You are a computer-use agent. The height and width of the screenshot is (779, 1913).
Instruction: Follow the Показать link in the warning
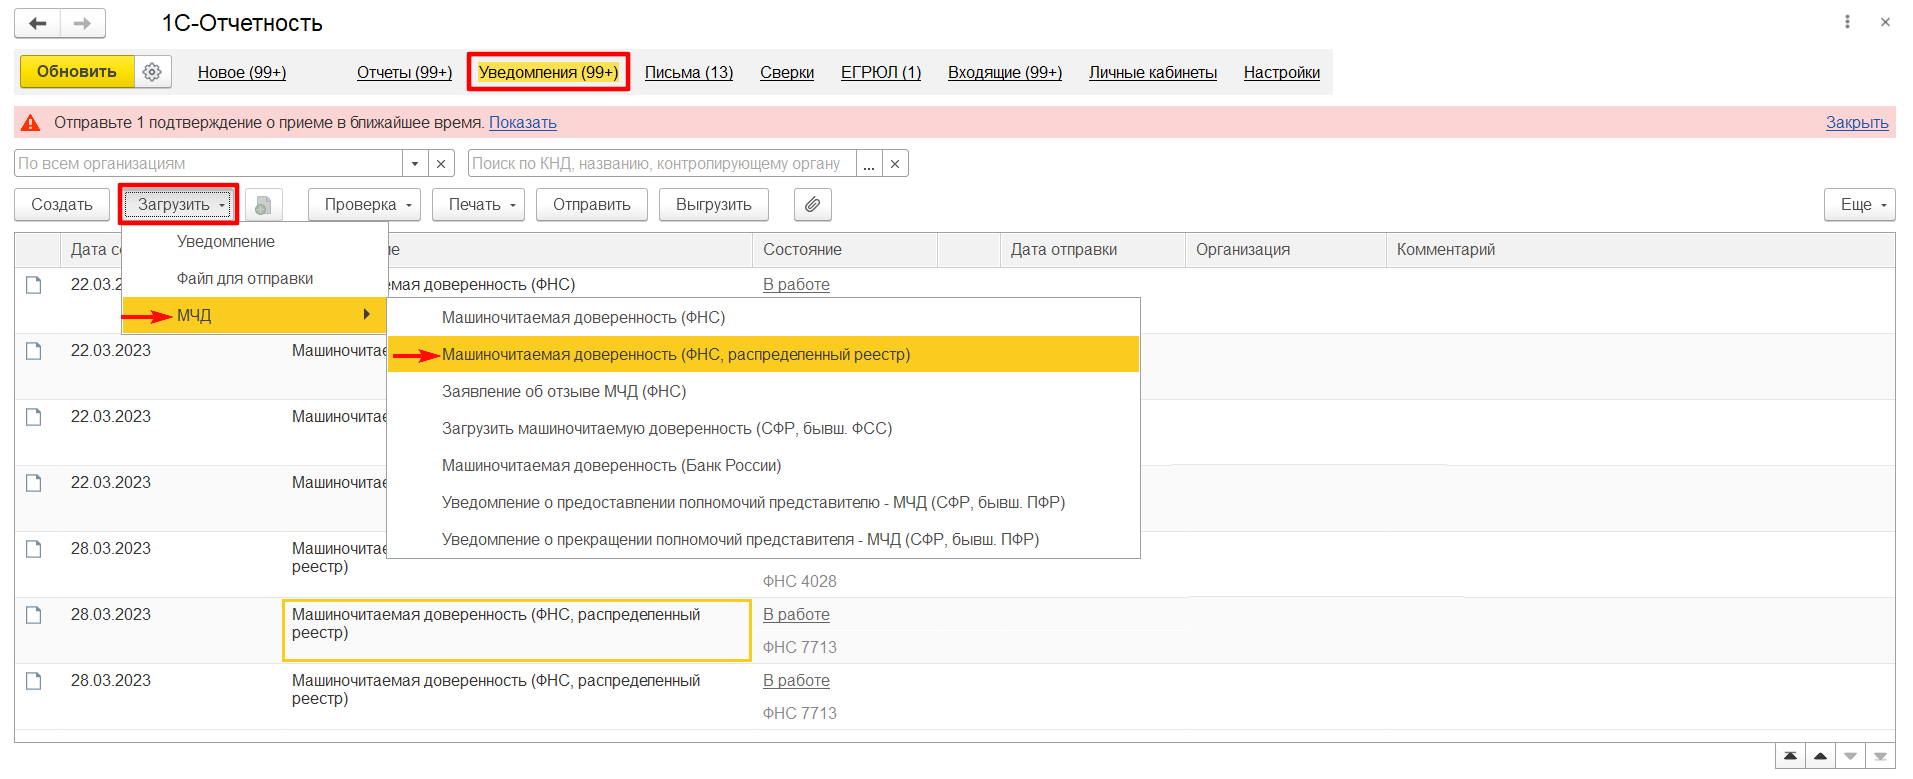523,123
